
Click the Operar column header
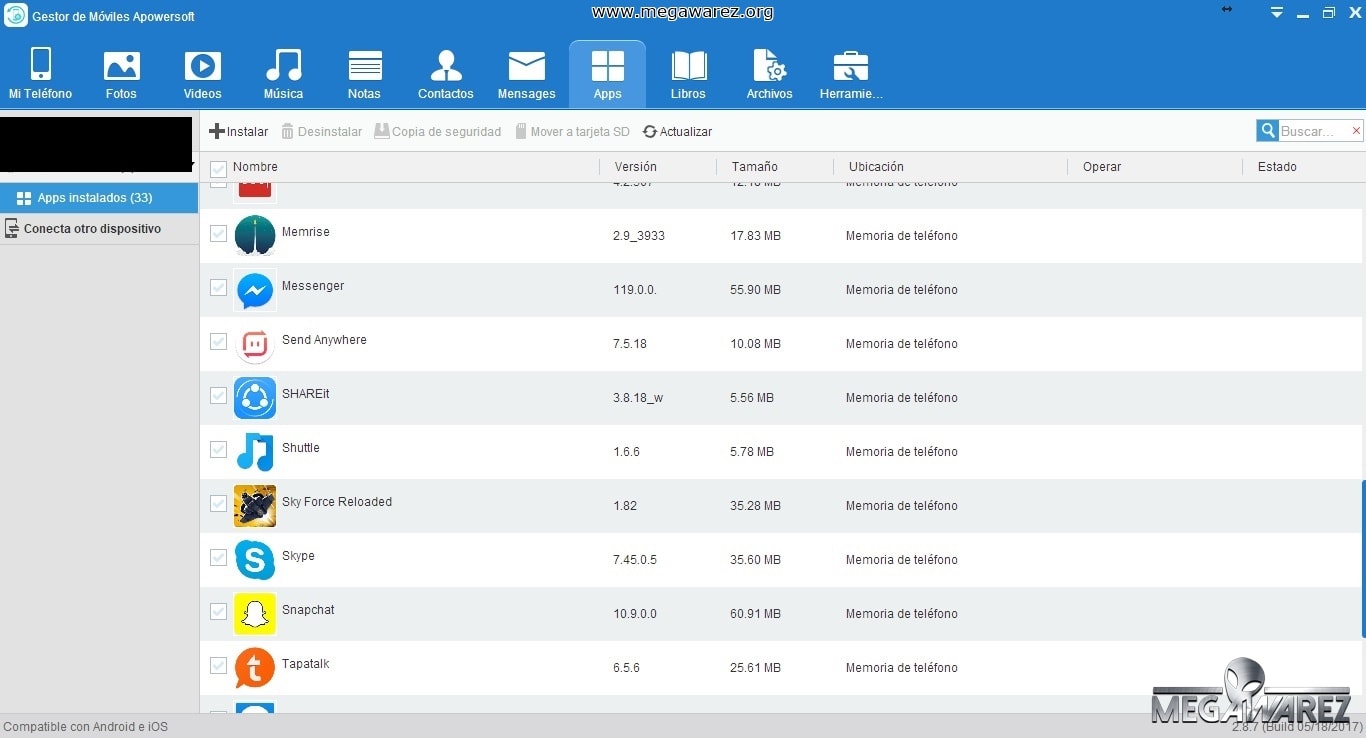1102,167
